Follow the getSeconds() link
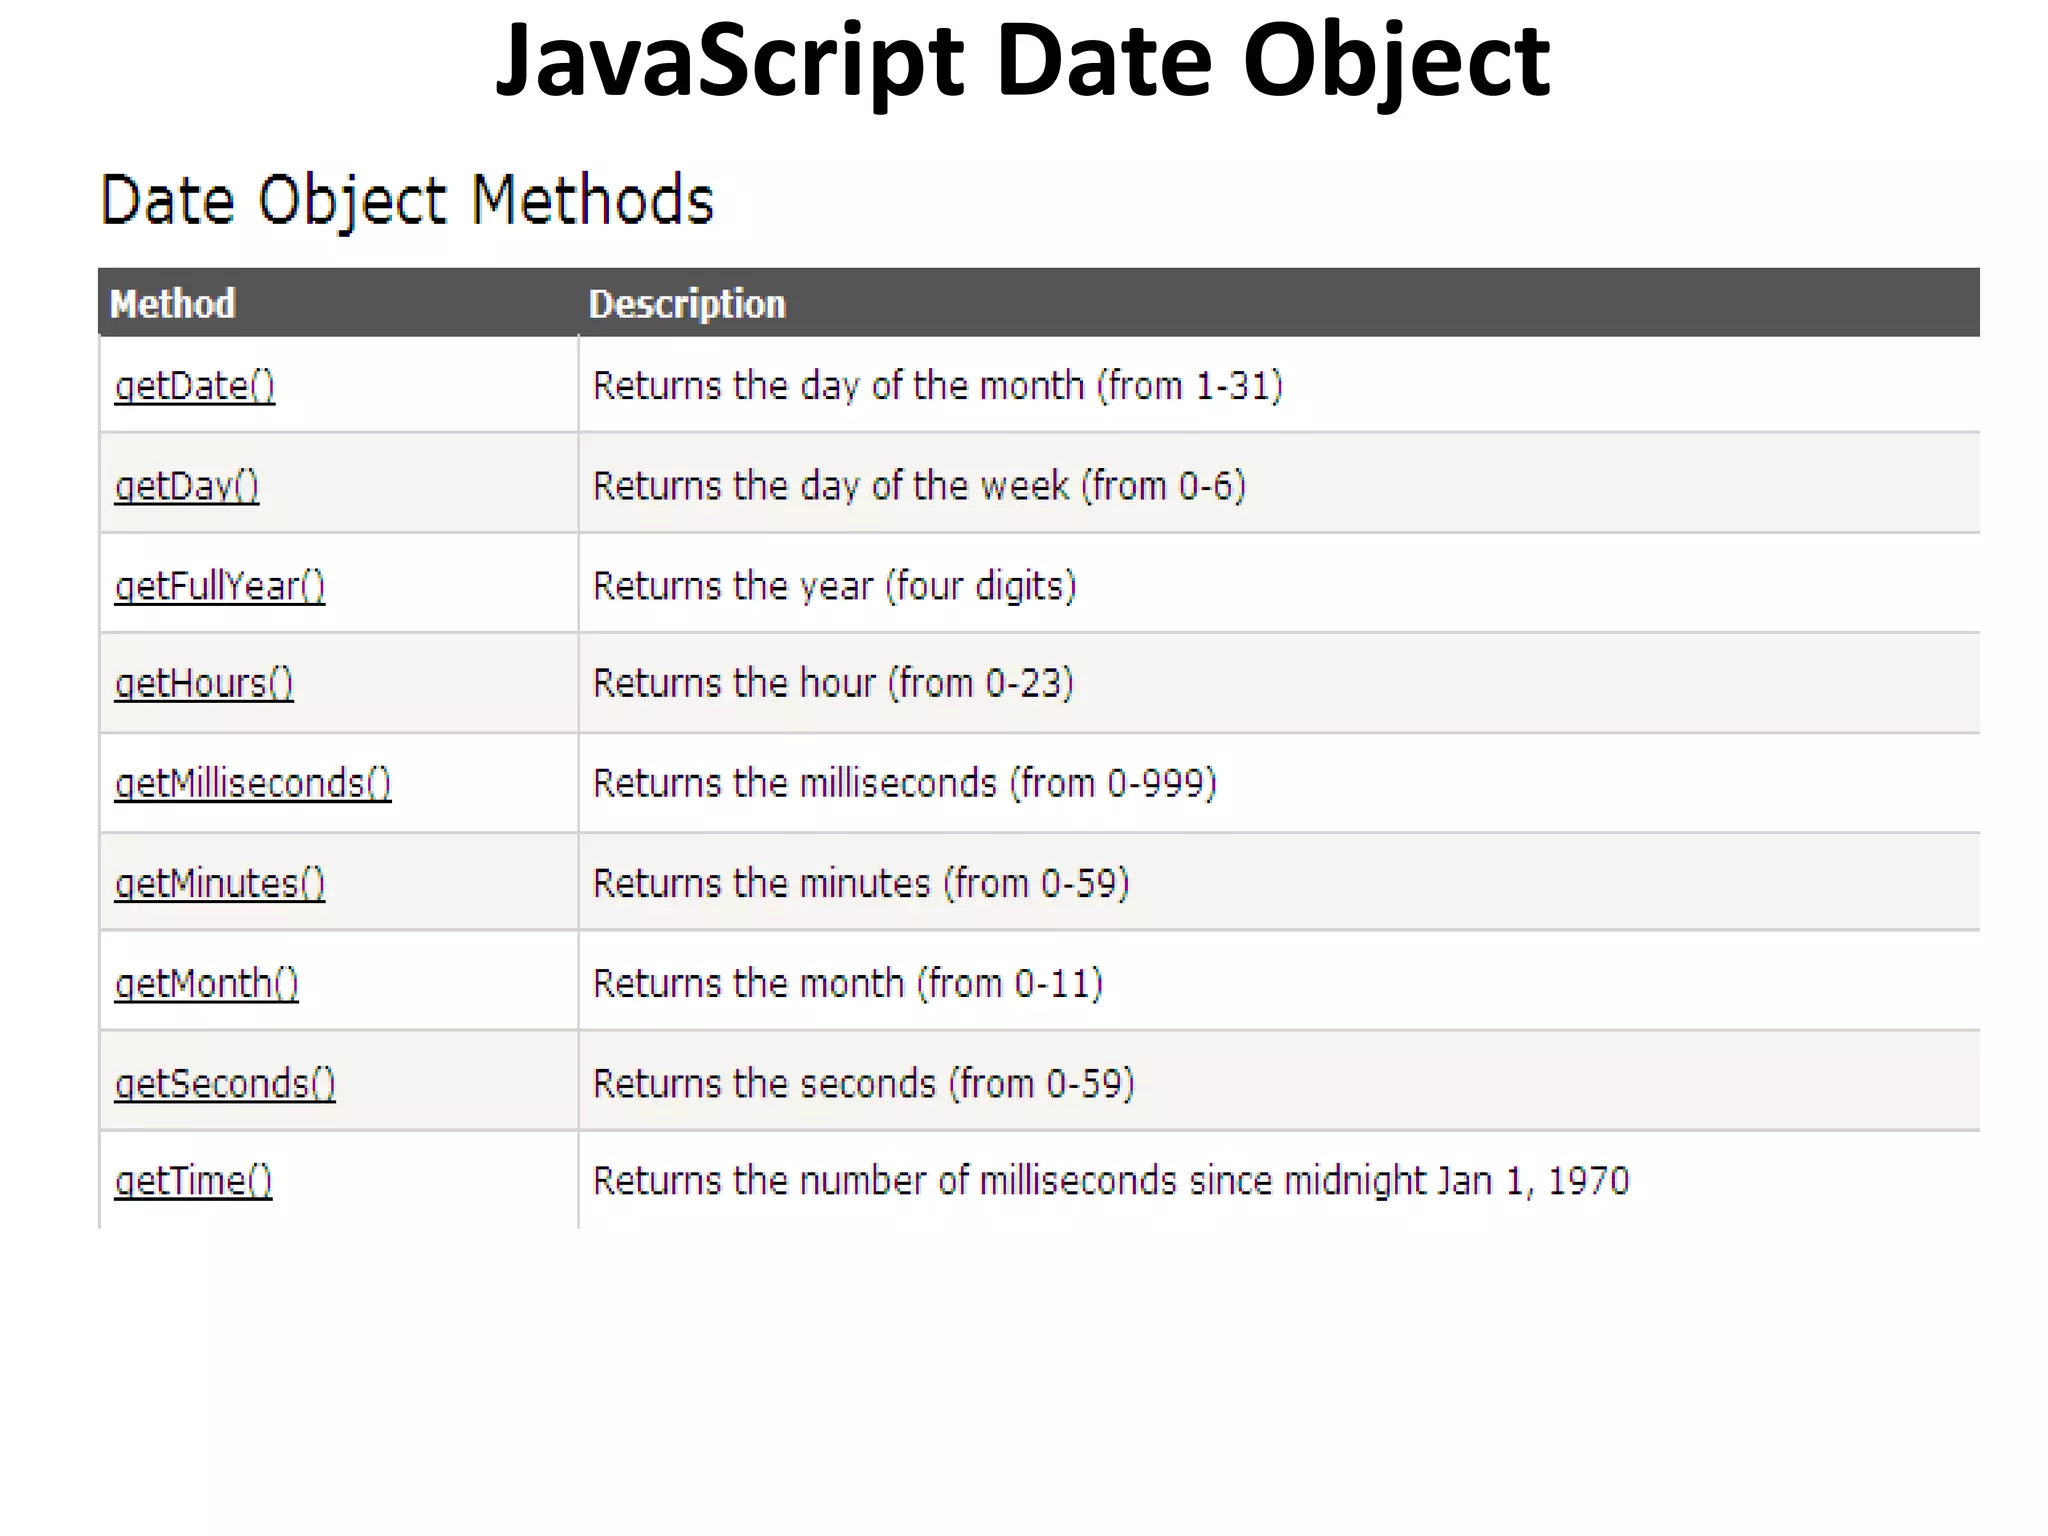Screen dimensions: 2048x1536 224,1084
